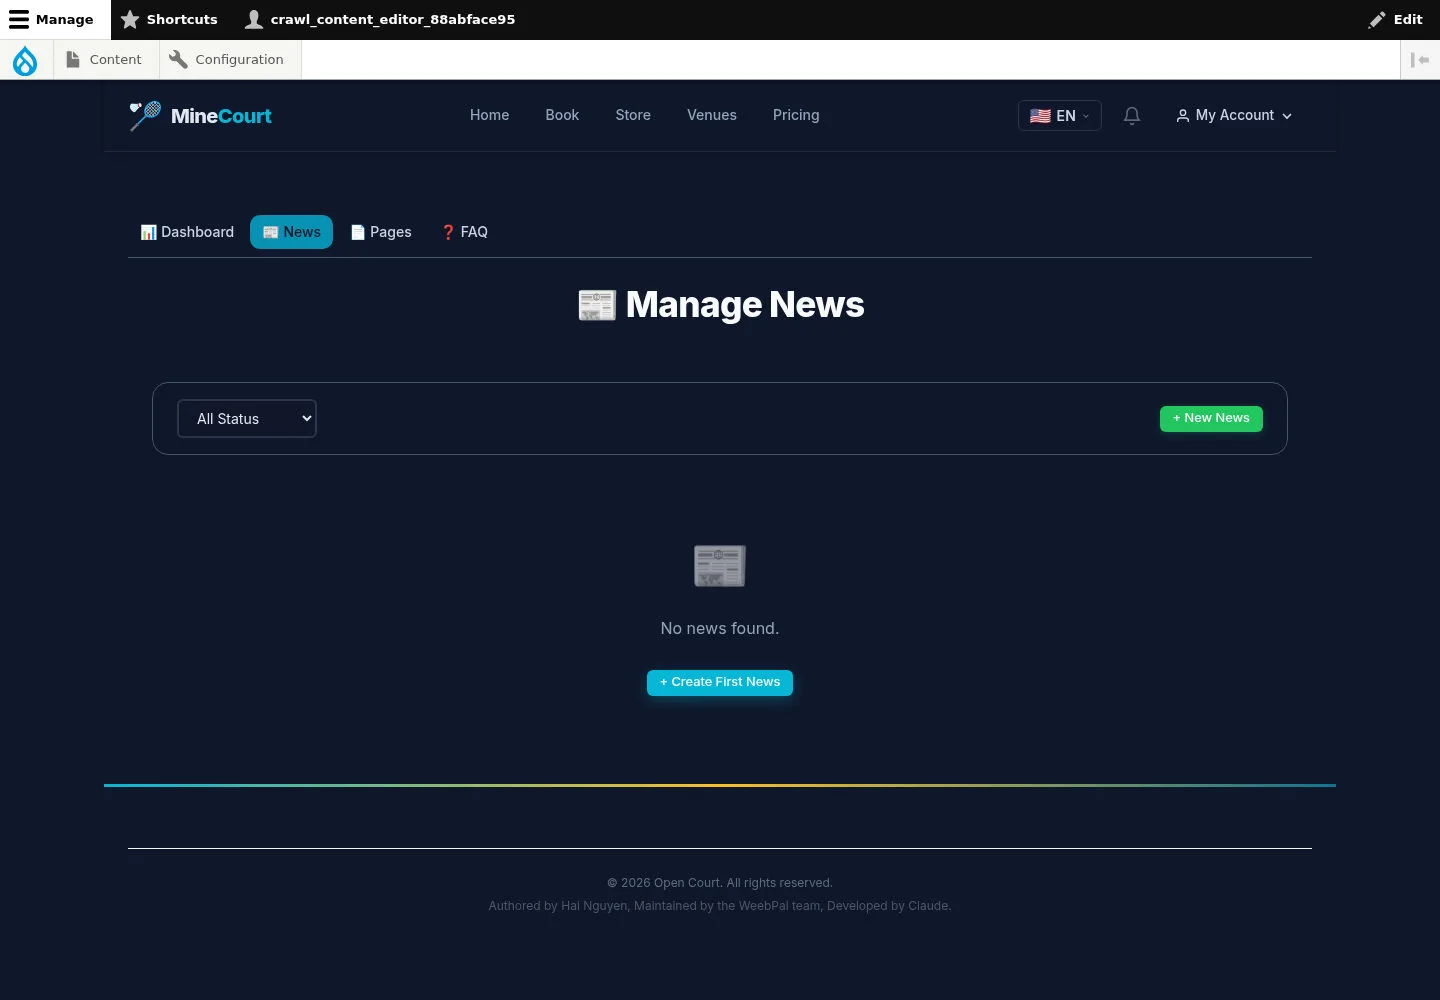Screen dimensions: 1440x1000
Task: Expand the EN language selector
Action: click(x=1060, y=115)
